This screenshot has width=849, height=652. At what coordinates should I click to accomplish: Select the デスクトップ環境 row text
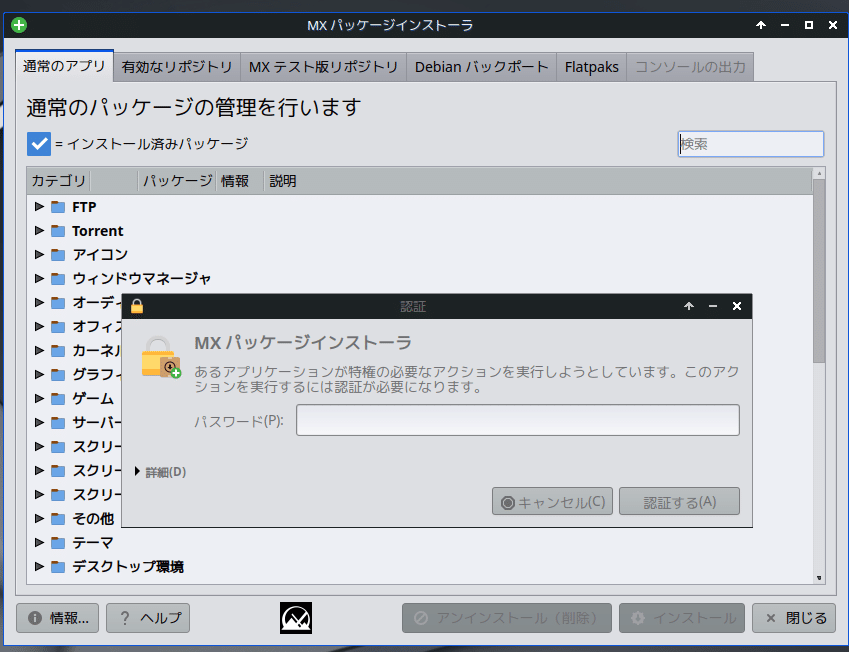[x=128, y=566]
